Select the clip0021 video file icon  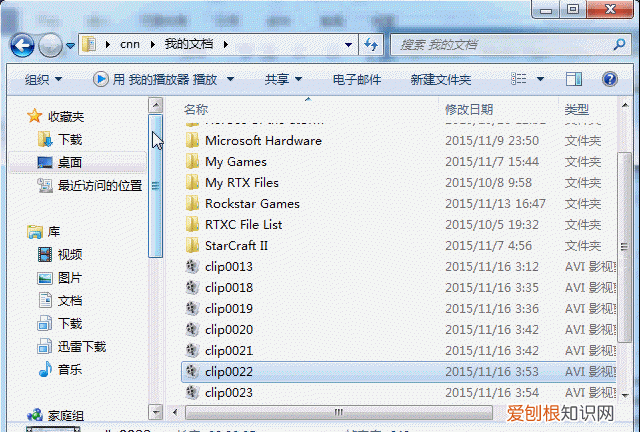pyautogui.click(x=192, y=350)
